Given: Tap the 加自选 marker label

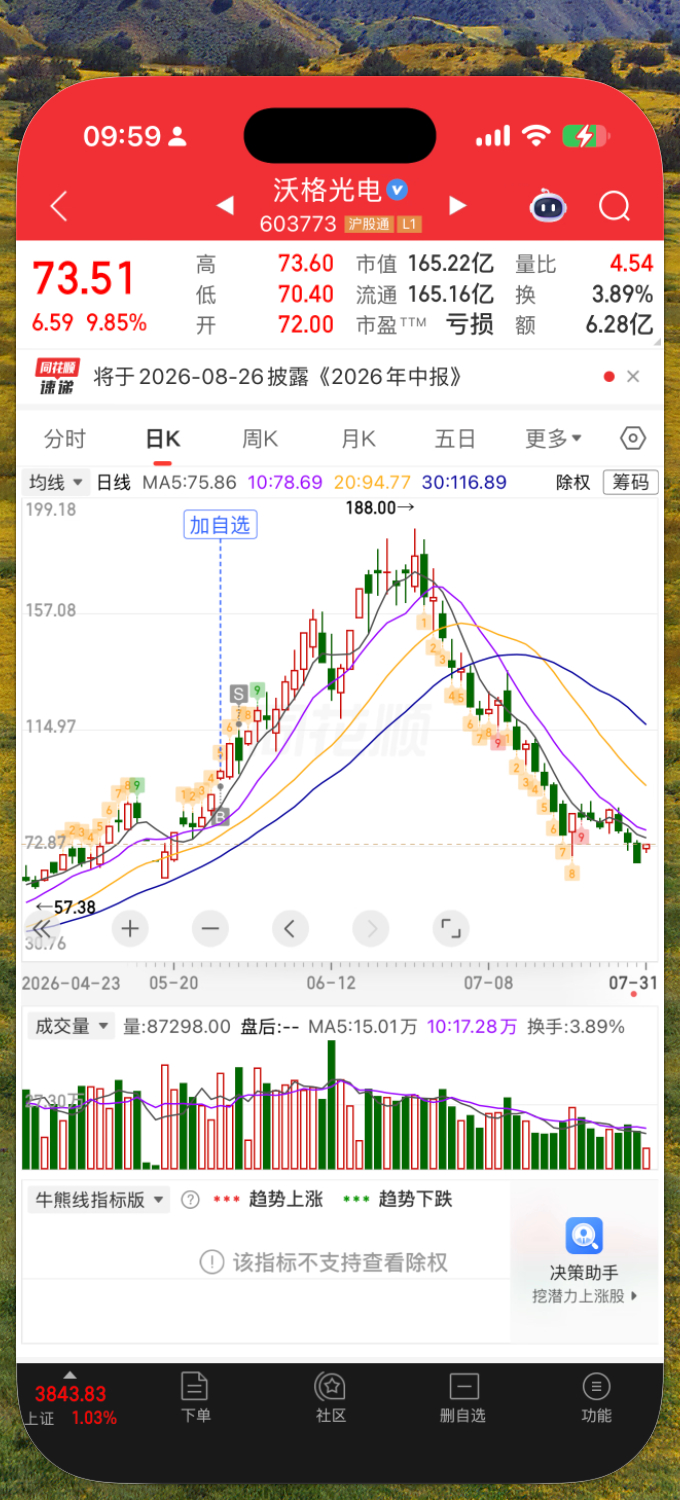Looking at the screenshot, I should coord(220,524).
